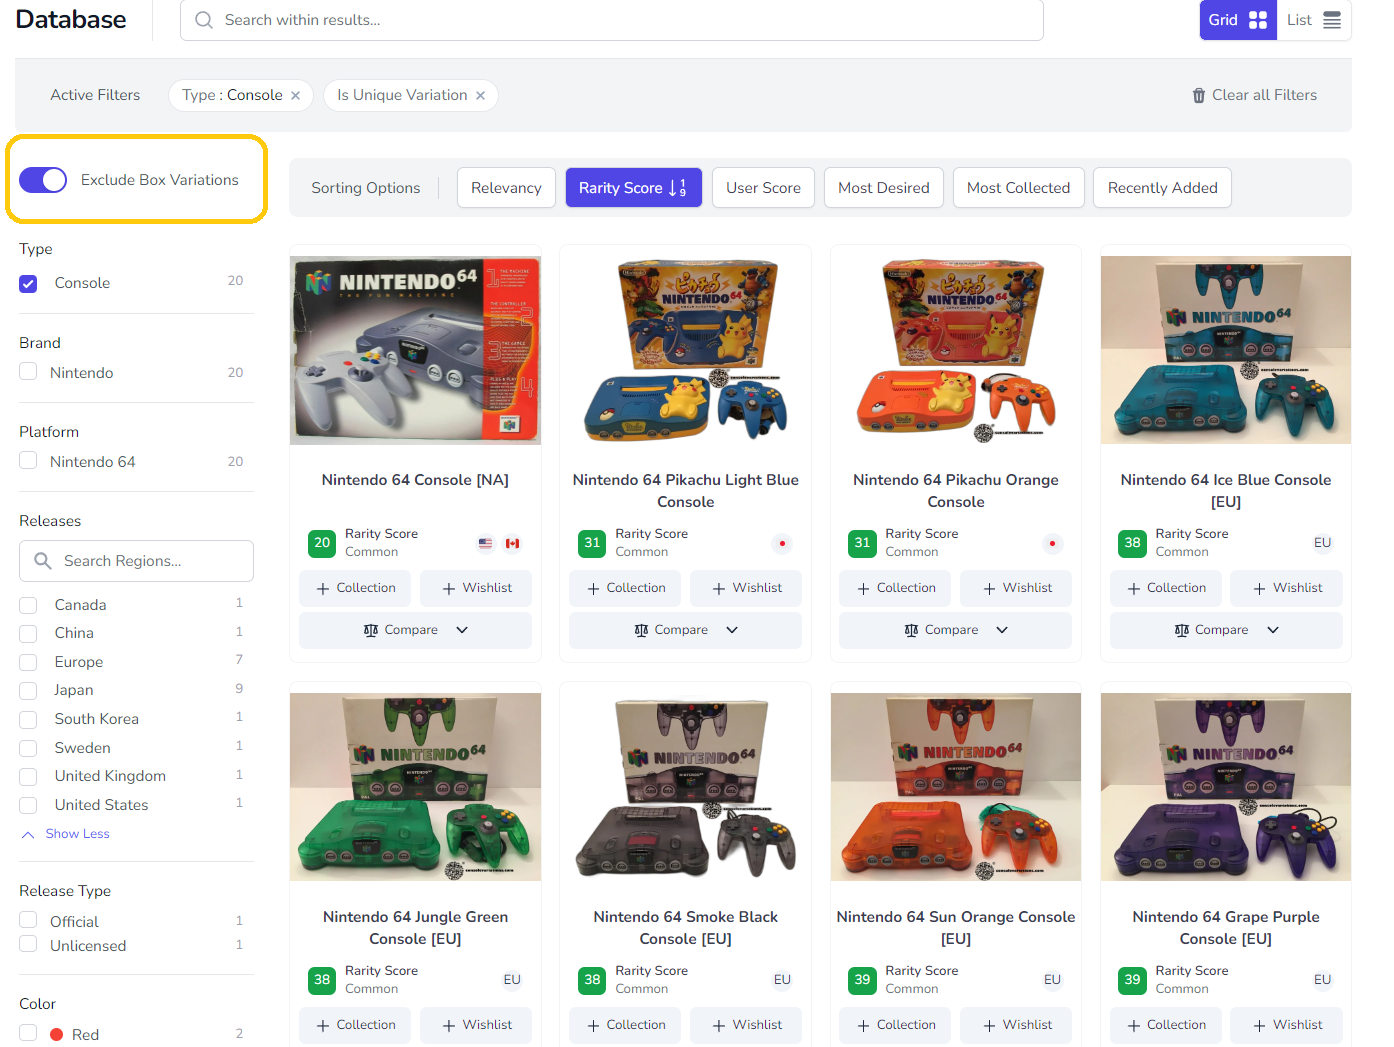Add Ice Blue Console to Collection

tap(1165, 589)
